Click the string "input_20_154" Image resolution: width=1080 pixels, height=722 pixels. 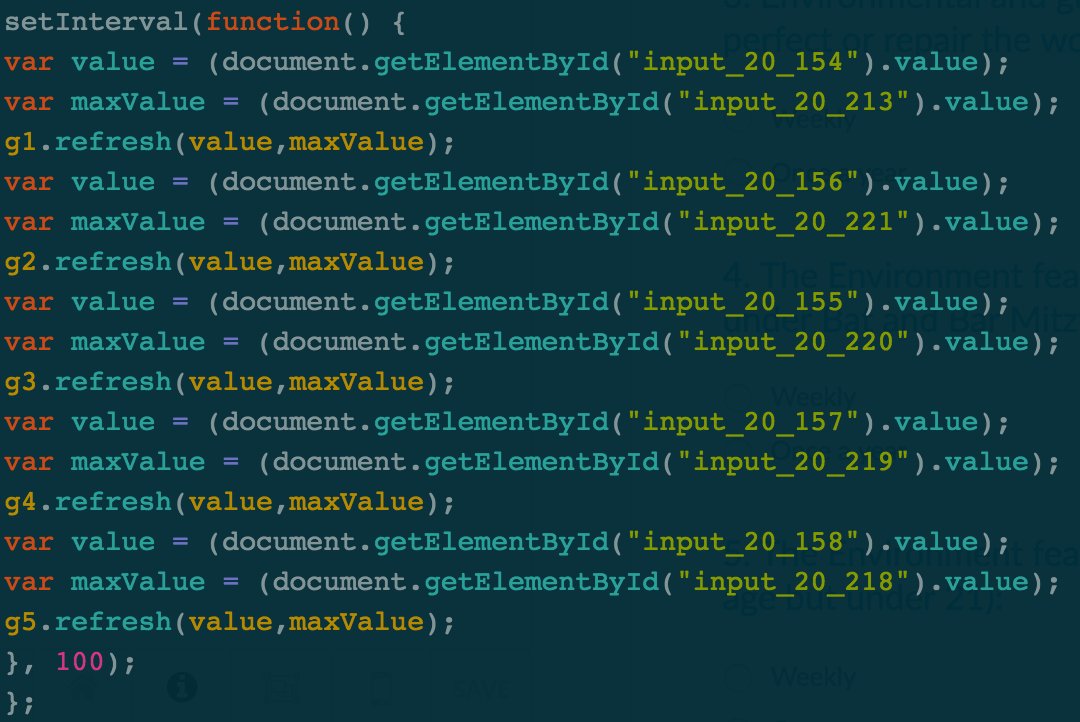[742, 62]
